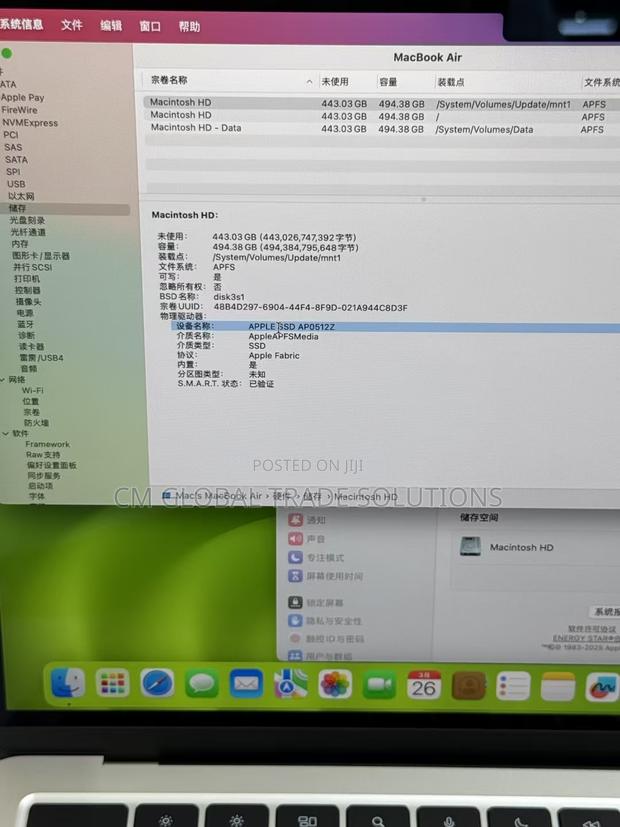Screen dimensions: 620x827
Task: Open Mail app in the Dock
Action: pyautogui.click(x=246, y=684)
